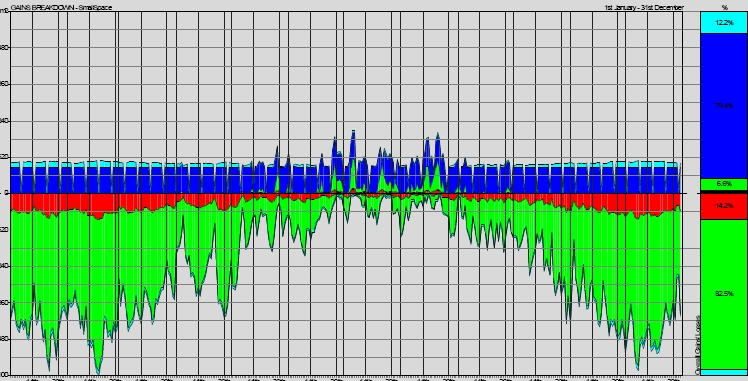The height and width of the screenshot is (381, 748).
Task: Click the GAINS BREAKDOWN - SmallSpace title
Action: (61, 7)
